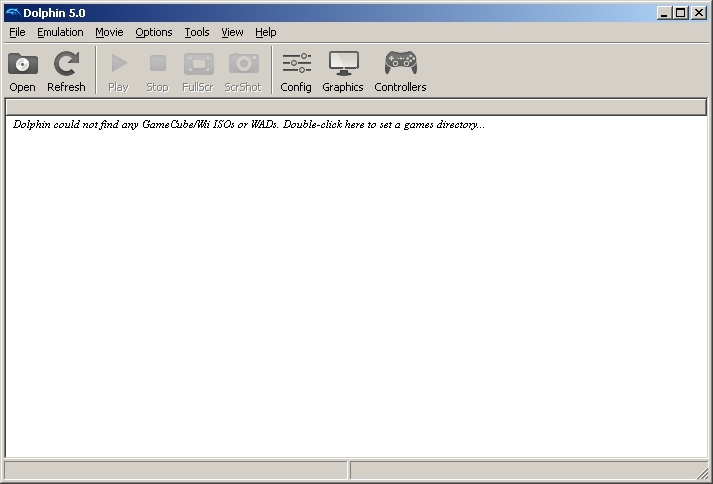Open the Movie menu

pos(109,32)
